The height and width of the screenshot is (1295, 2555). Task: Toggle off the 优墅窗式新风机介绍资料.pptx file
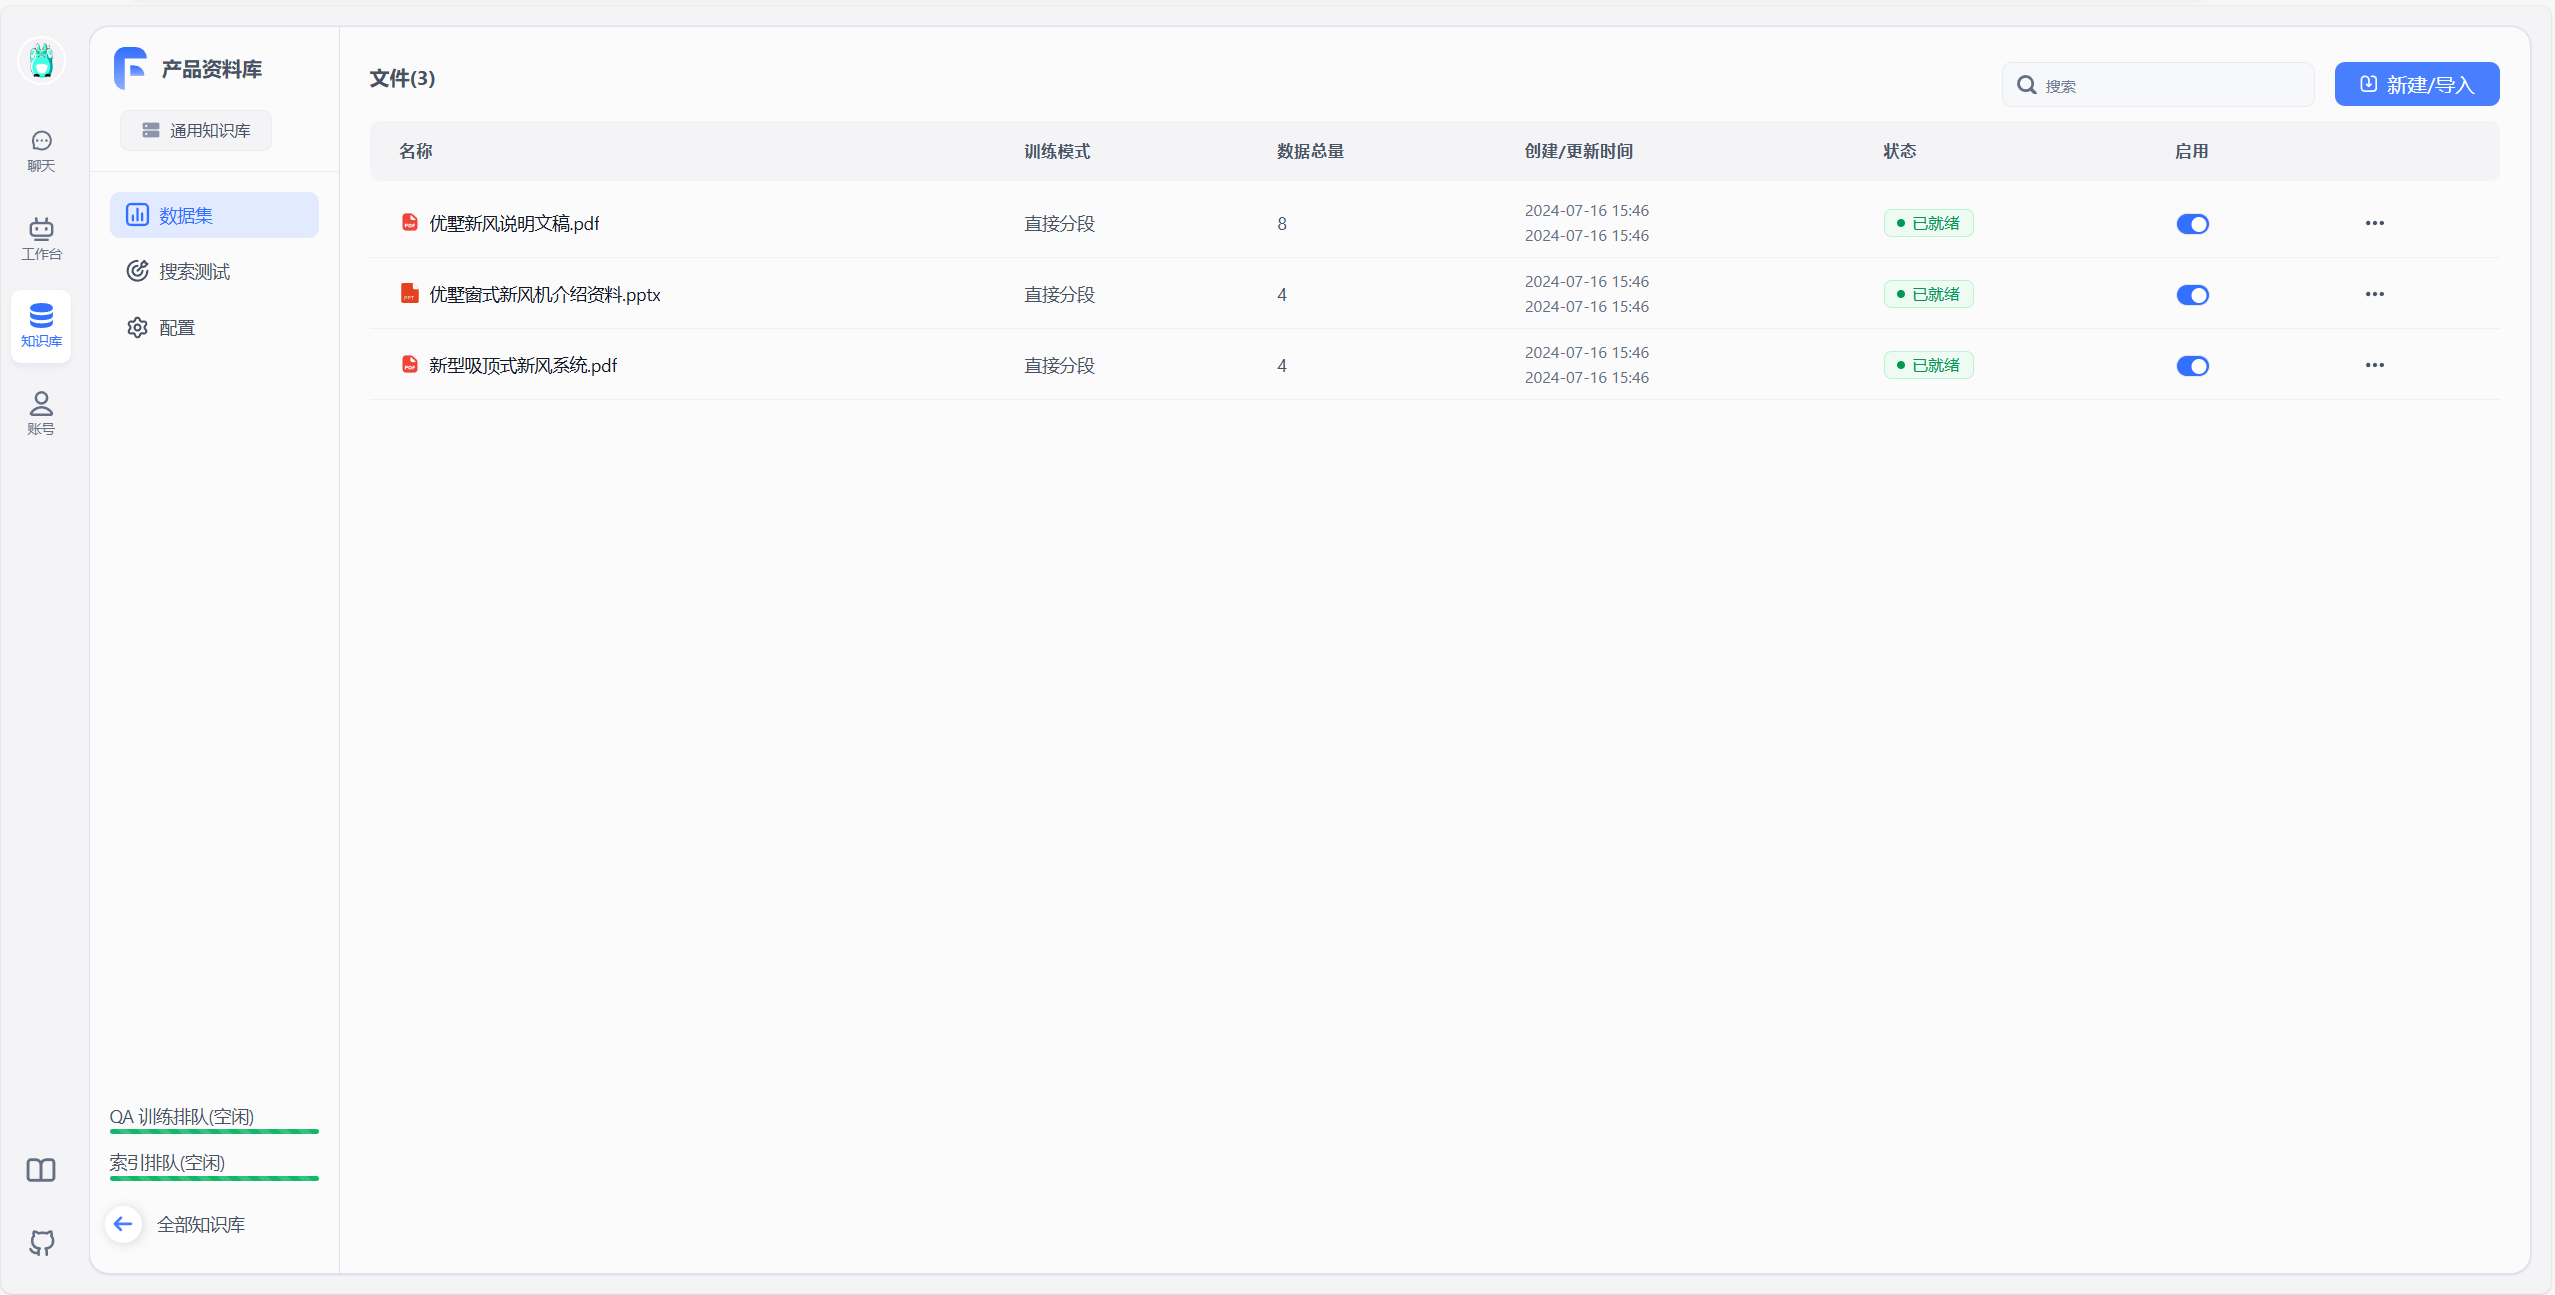pyautogui.click(x=2192, y=295)
